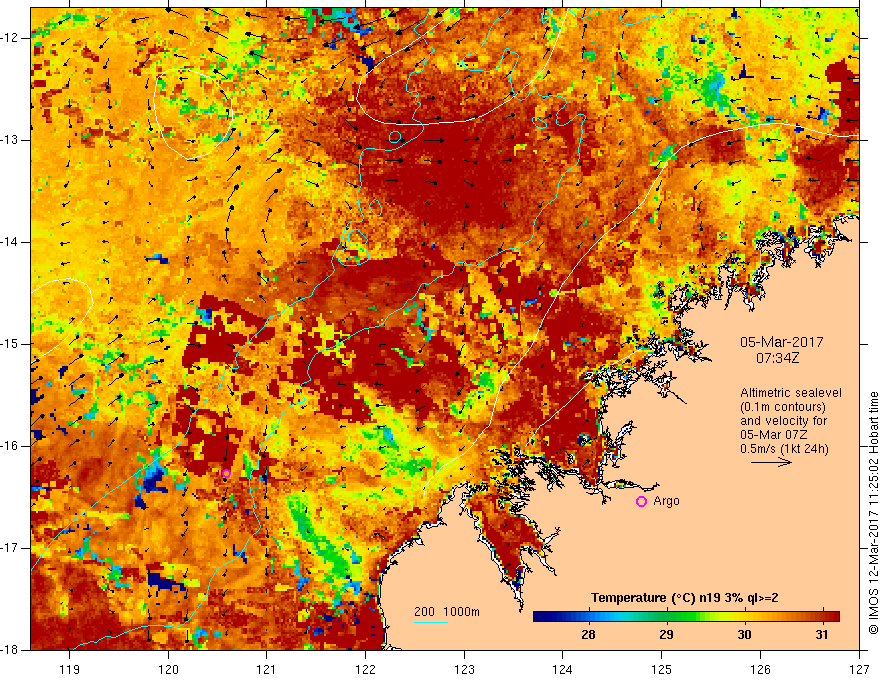This screenshot has width=880, height=680.
Task: Click the latitude axis label -12
Action: tap(10, 38)
